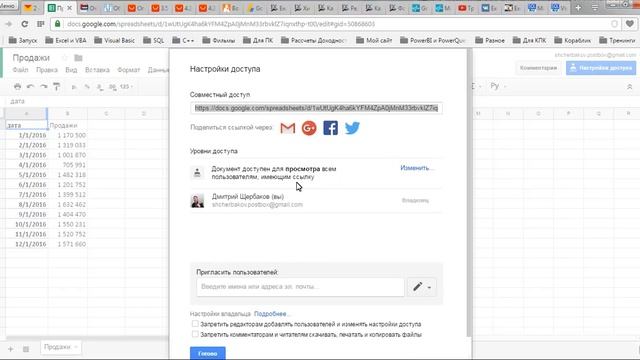Open the Вид menu
Viewport: 640px width, 360px height.
pyautogui.click(x=71, y=70)
